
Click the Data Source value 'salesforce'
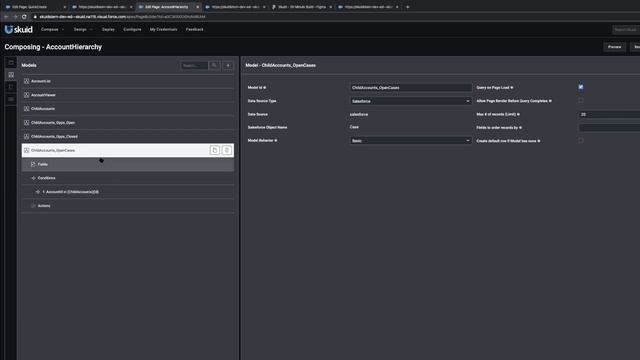(x=359, y=115)
